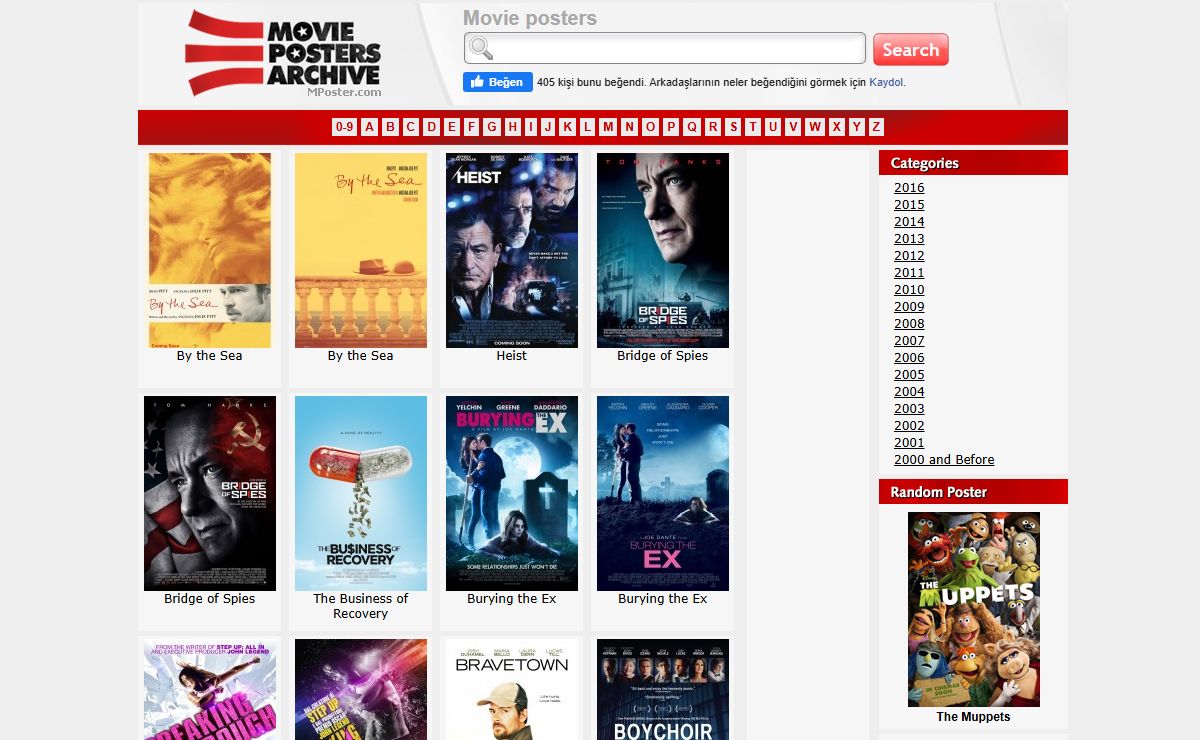Select letter H in alphabet bar
The image size is (1200, 740).
tap(513, 127)
